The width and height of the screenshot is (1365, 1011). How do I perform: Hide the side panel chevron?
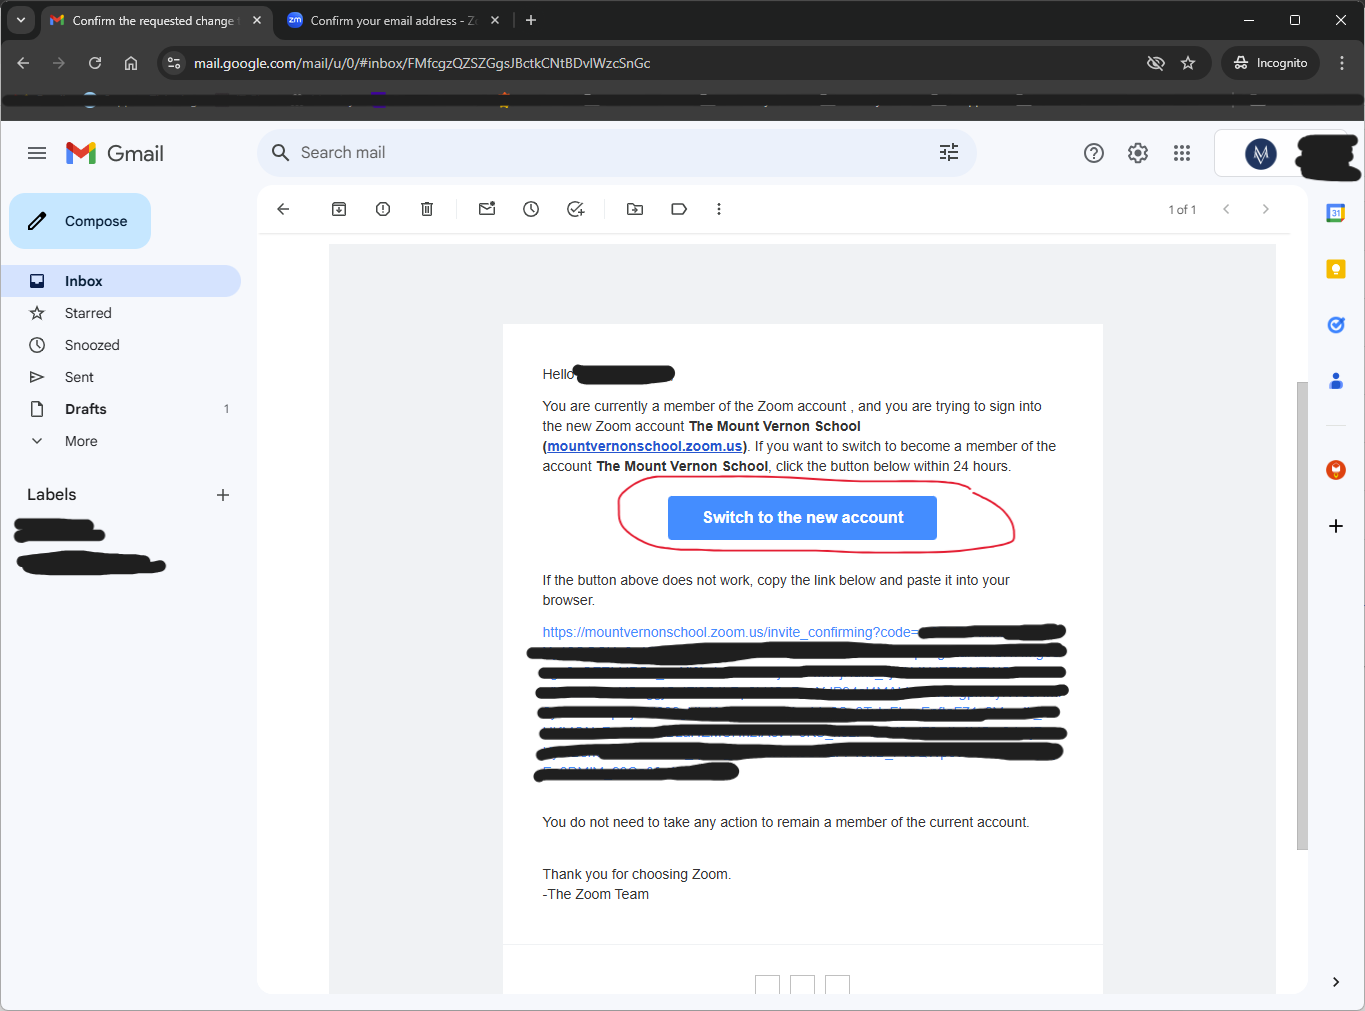(x=1336, y=982)
